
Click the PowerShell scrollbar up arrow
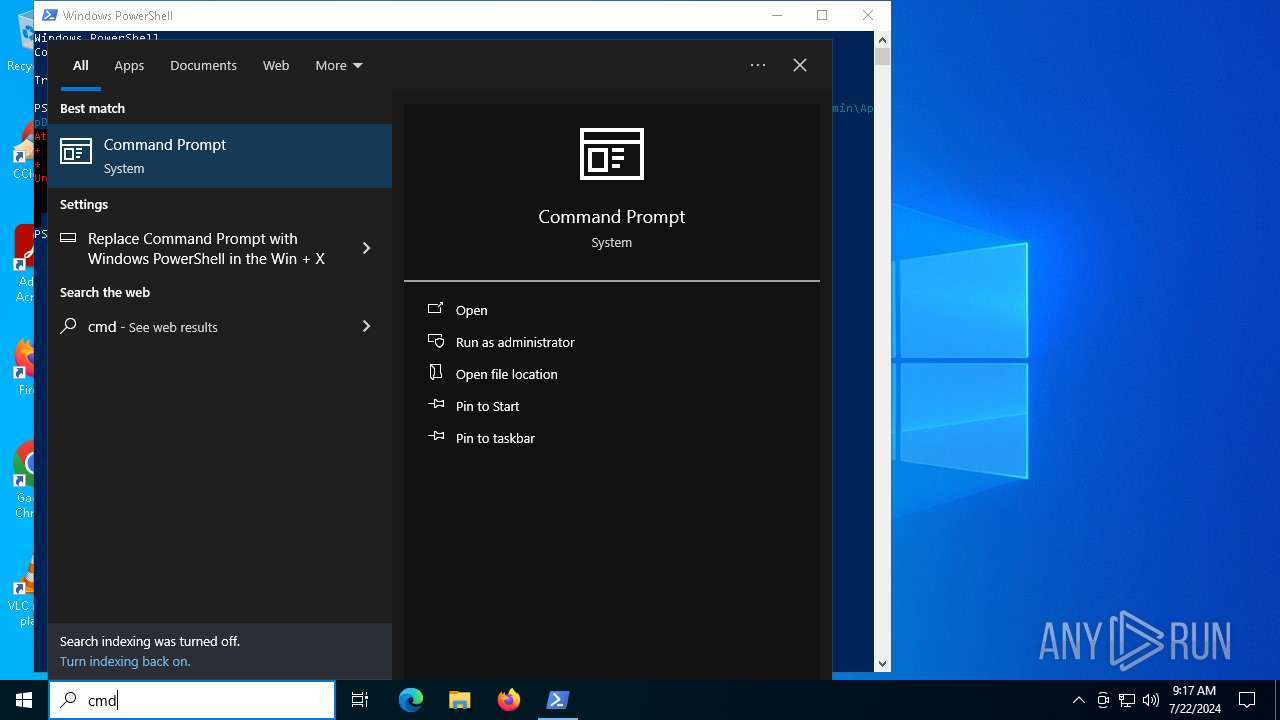tap(882, 40)
